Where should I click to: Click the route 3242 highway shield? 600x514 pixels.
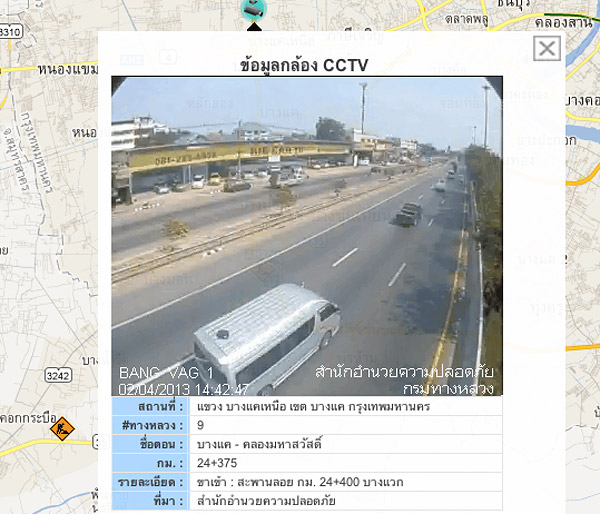(x=58, y=375)
